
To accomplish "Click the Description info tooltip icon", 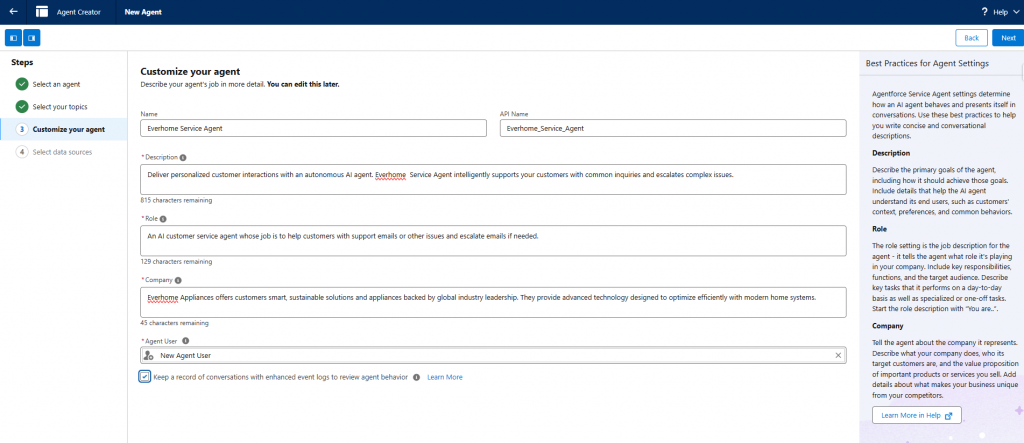I will (183, 157).
